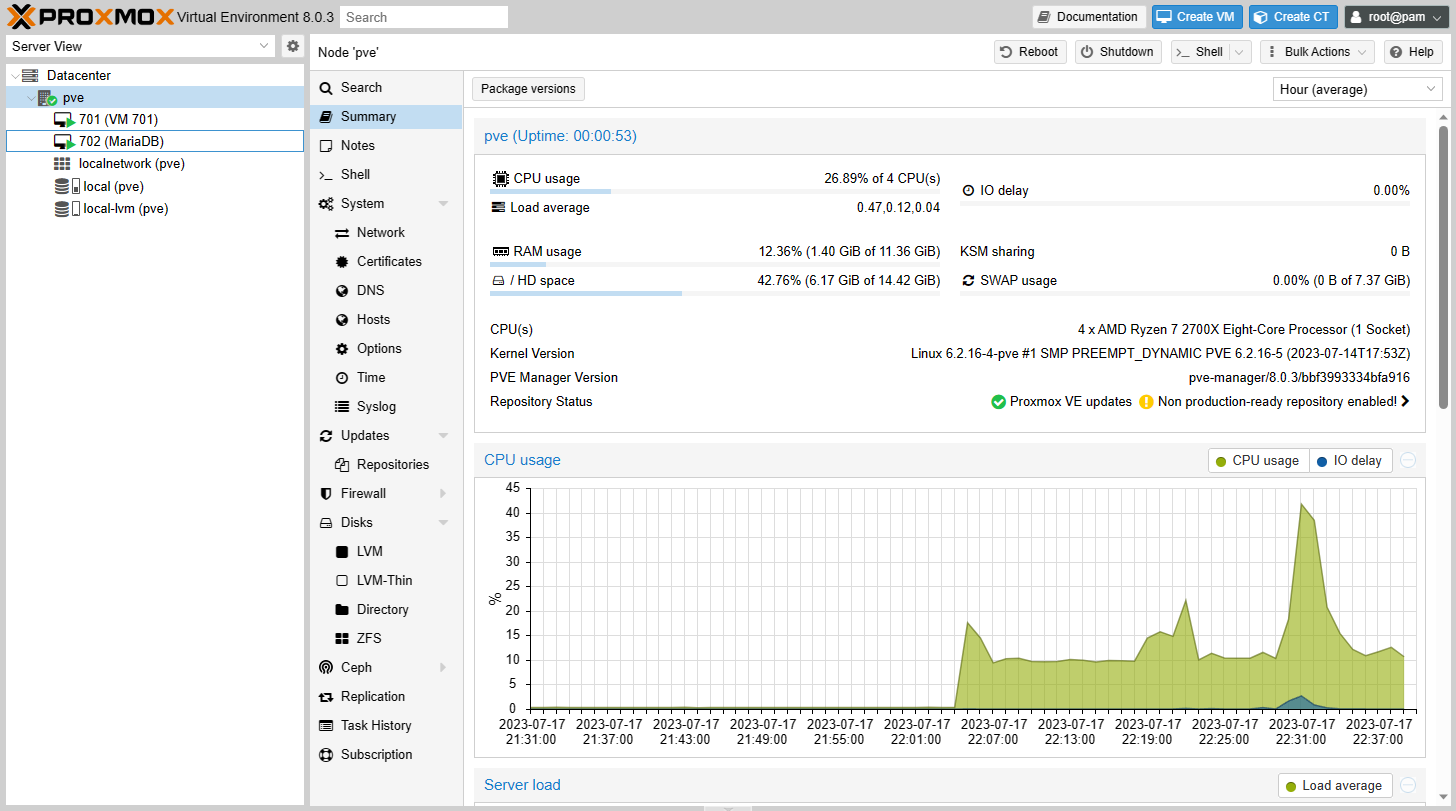Toggle the Load average legend series

[1334, 786]
